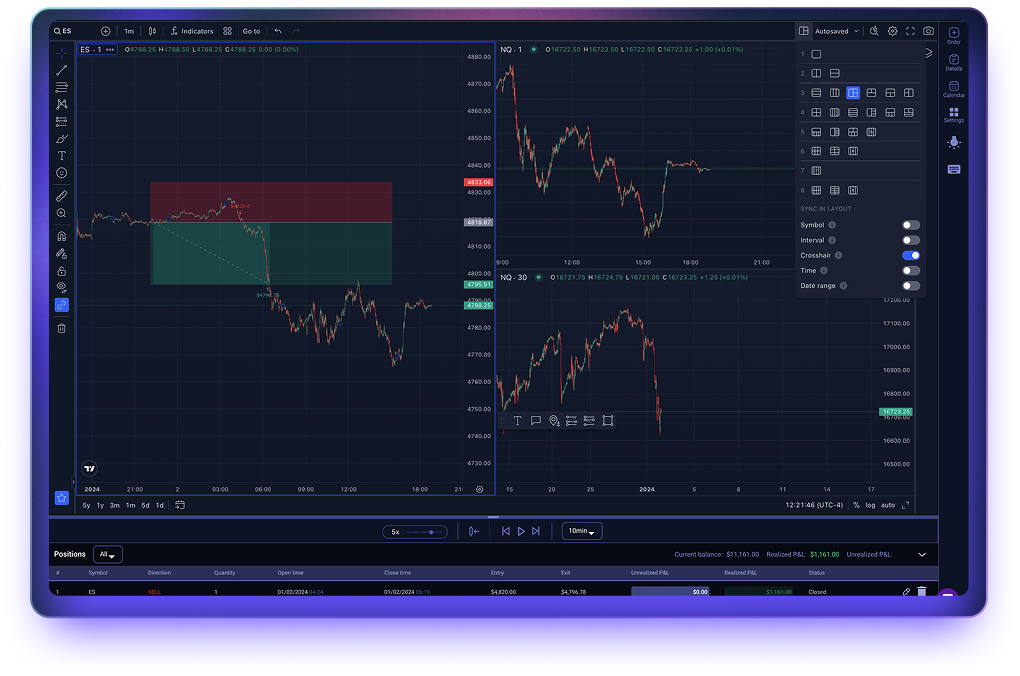Open keyboard shortcuts icon in right sidebar

click(x=954, y=169)
